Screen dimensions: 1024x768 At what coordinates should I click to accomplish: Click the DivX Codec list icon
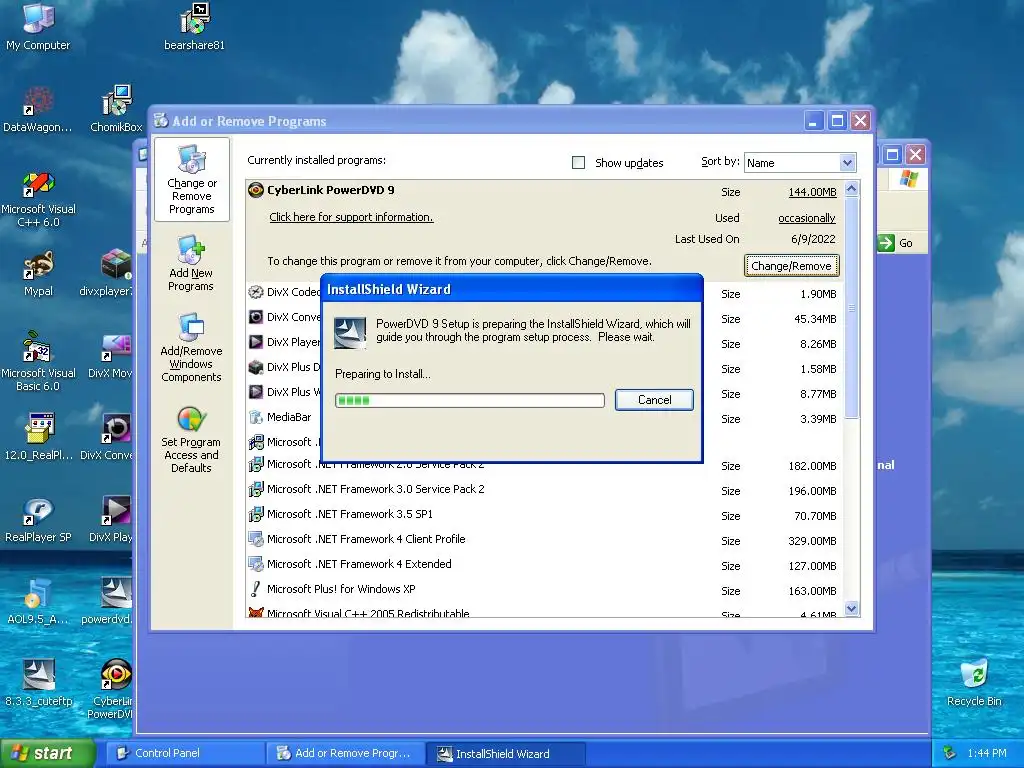point(256,292)
